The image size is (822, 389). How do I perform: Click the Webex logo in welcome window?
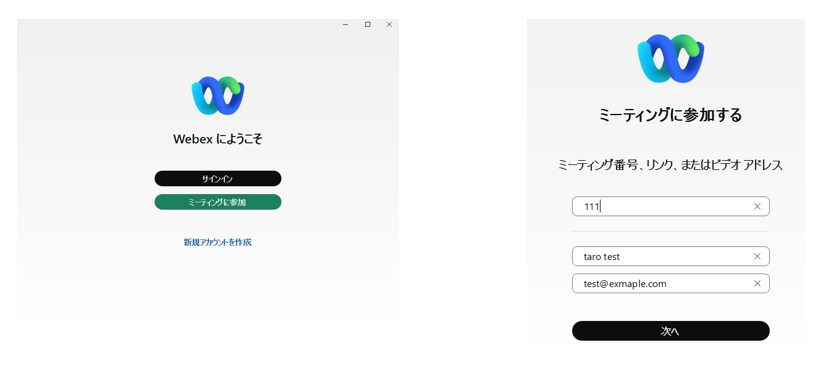[218, 95]
